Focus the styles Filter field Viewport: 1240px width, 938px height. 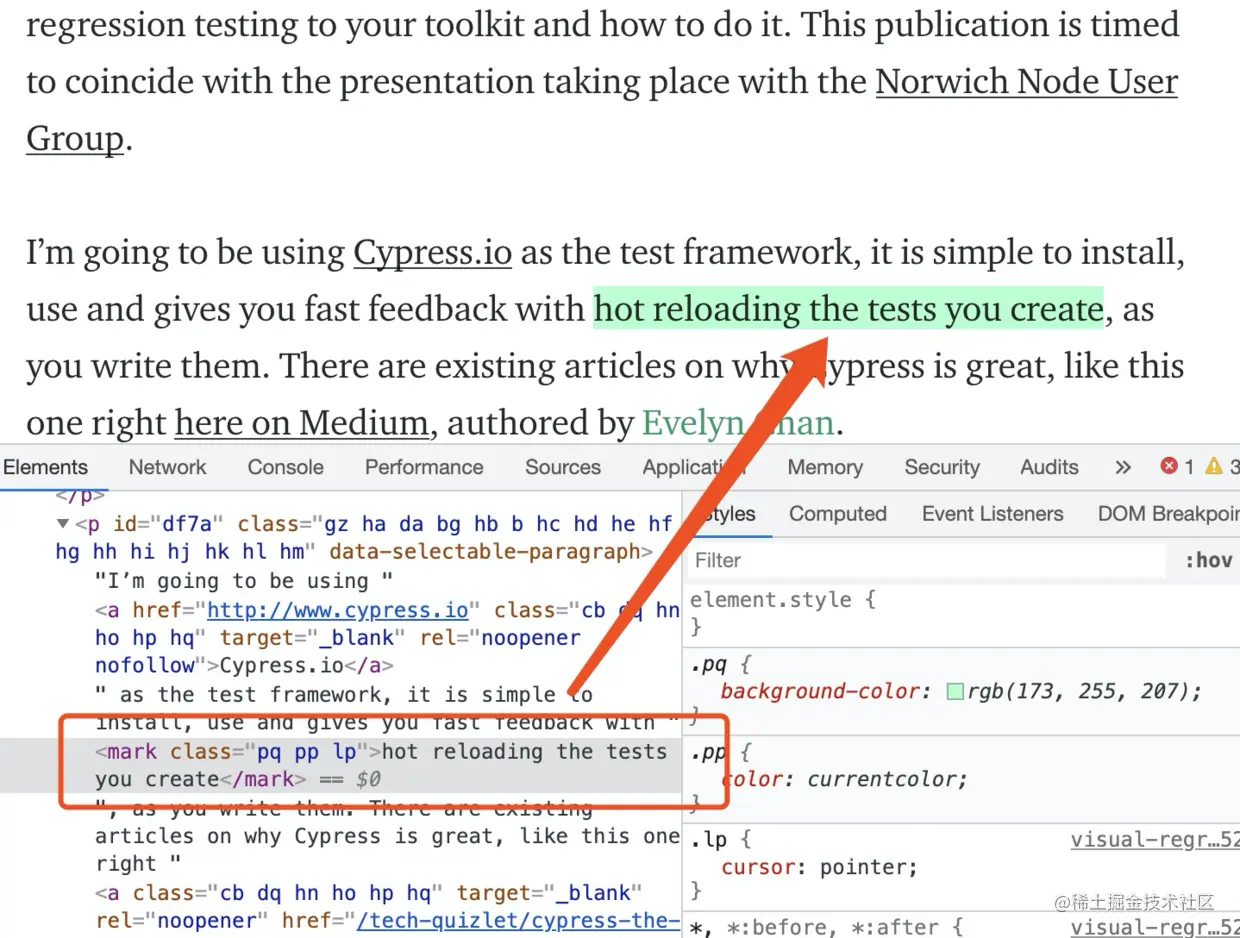coord(926,560)
